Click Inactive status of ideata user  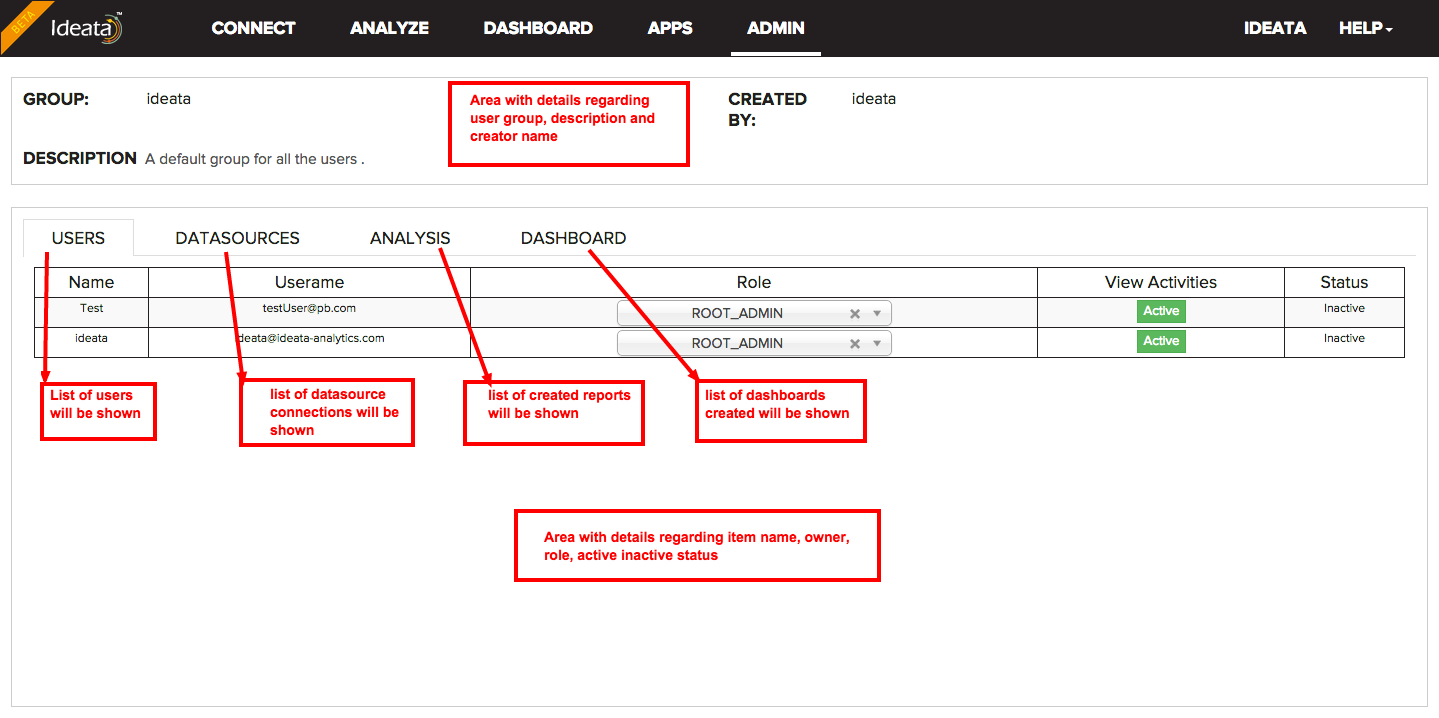(1344, 339)
